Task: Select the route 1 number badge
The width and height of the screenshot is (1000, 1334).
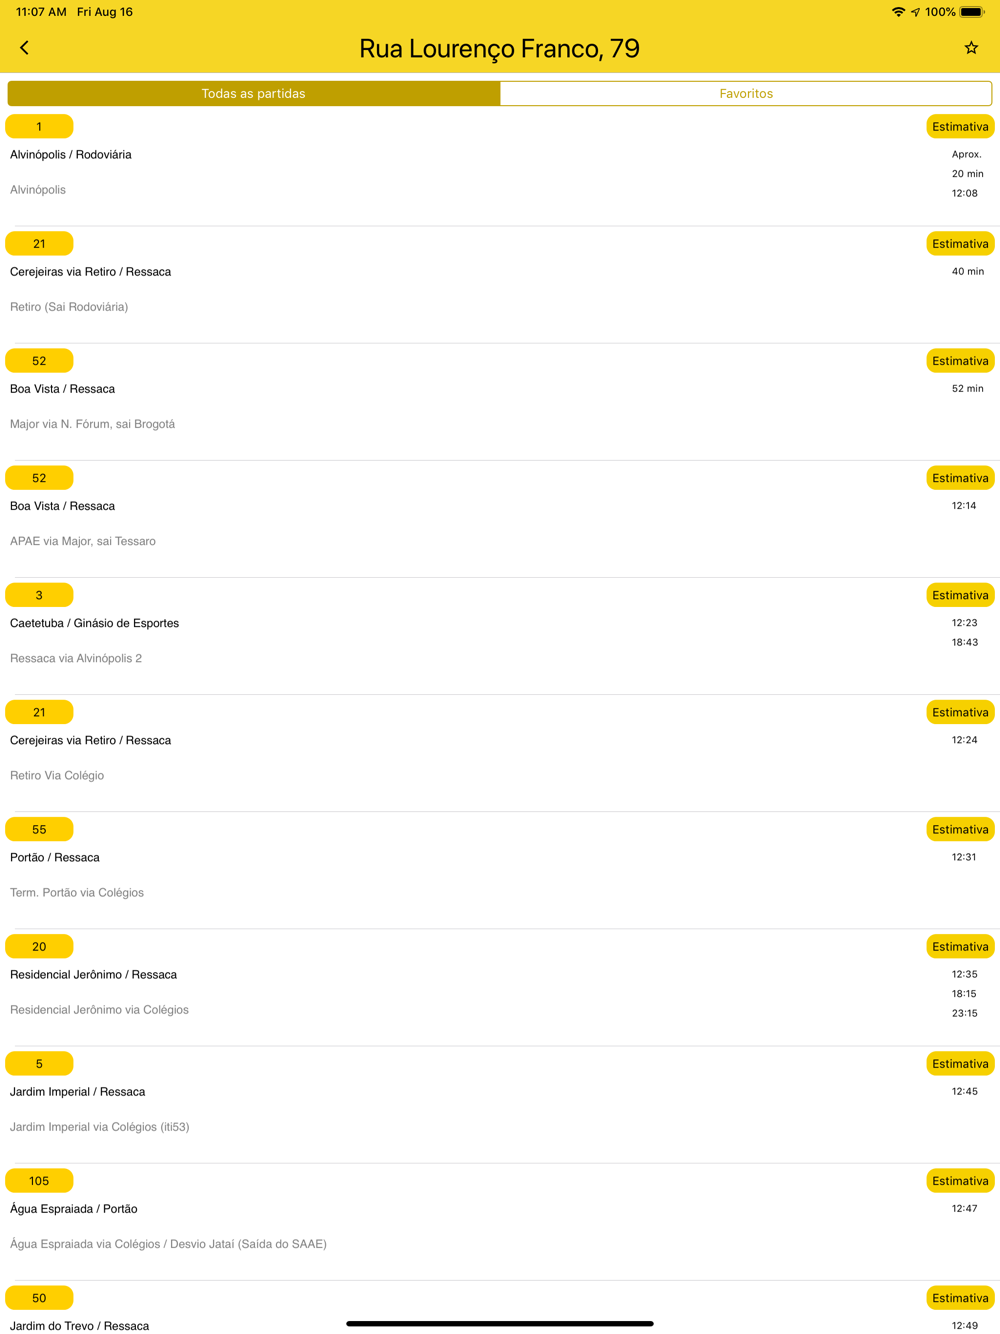Action: click(39, 127)
